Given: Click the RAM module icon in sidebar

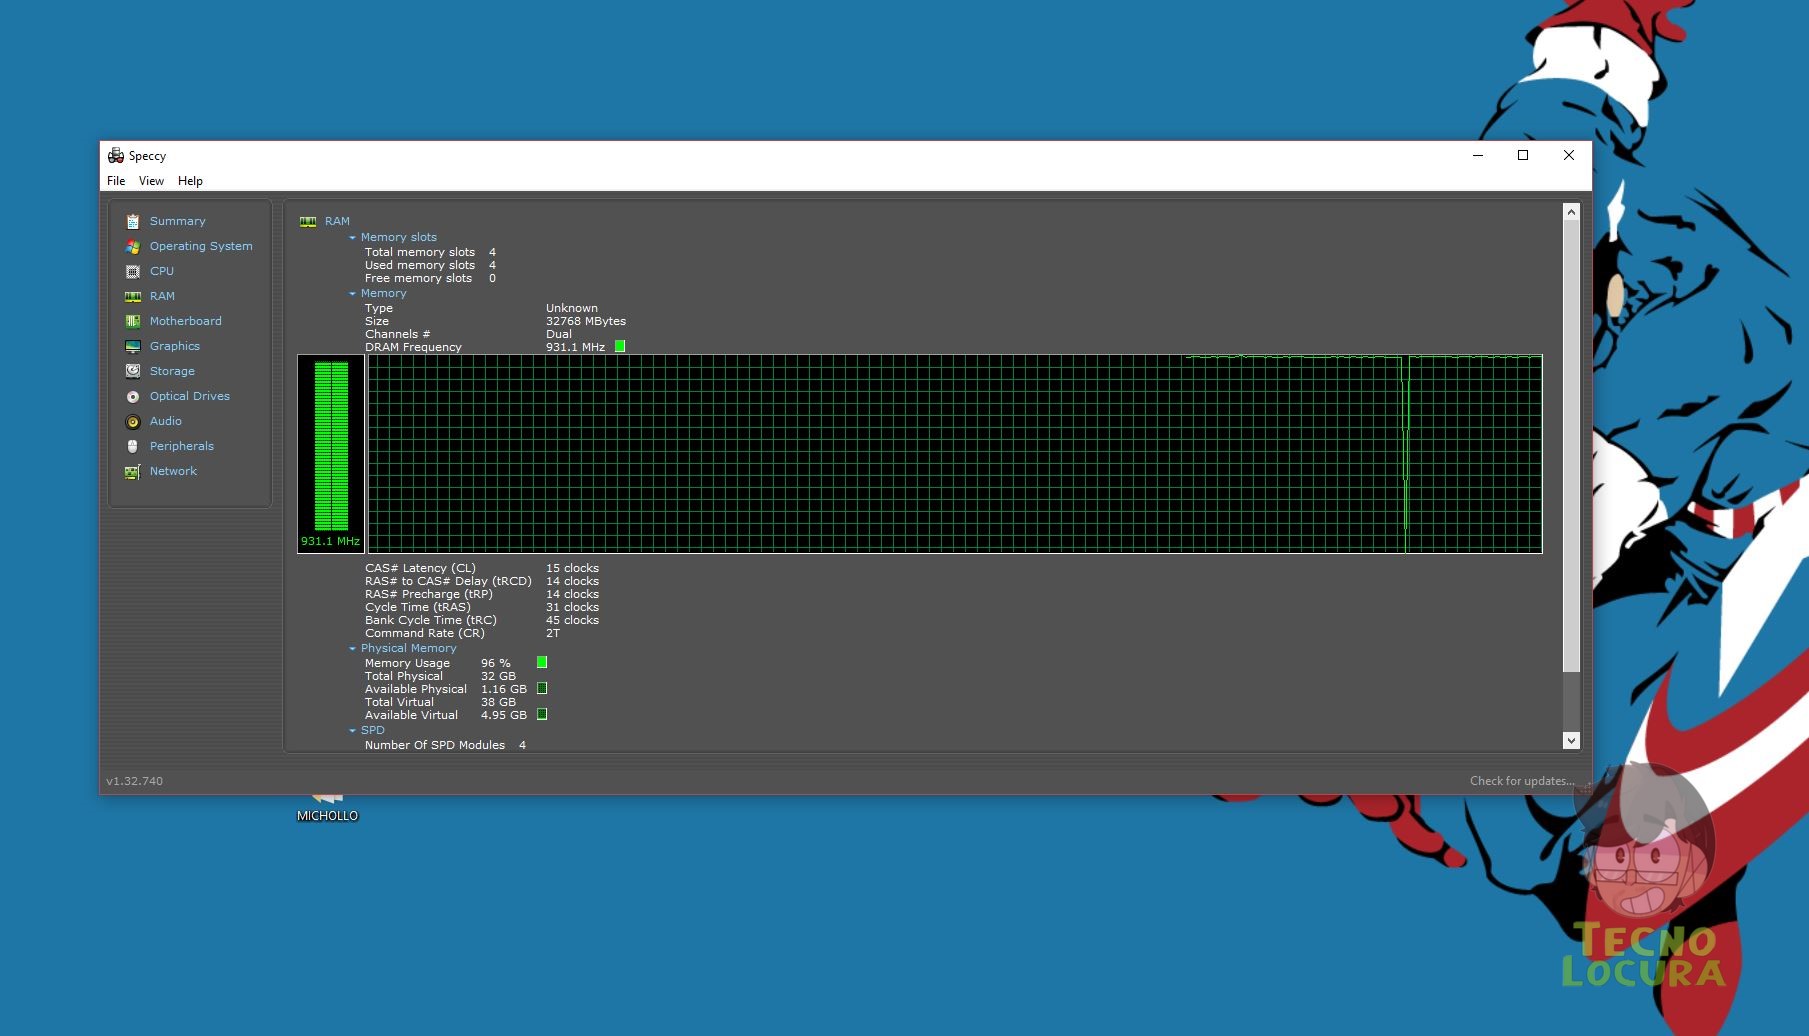Looking at the screenshot, I should coord(132,296).
